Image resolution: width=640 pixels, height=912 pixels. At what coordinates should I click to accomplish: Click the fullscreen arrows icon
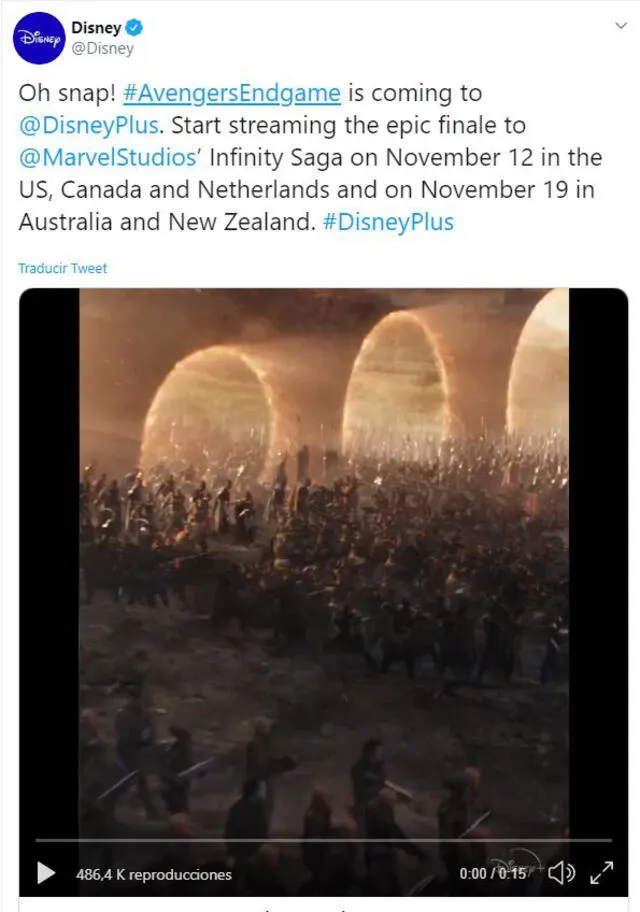(x=601, y=873)
